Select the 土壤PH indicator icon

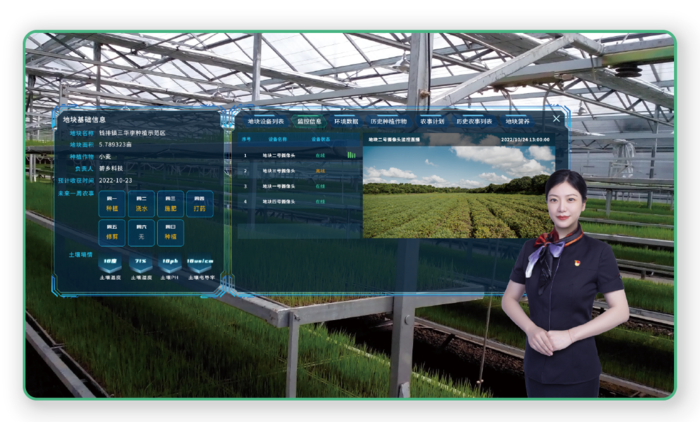171,262
